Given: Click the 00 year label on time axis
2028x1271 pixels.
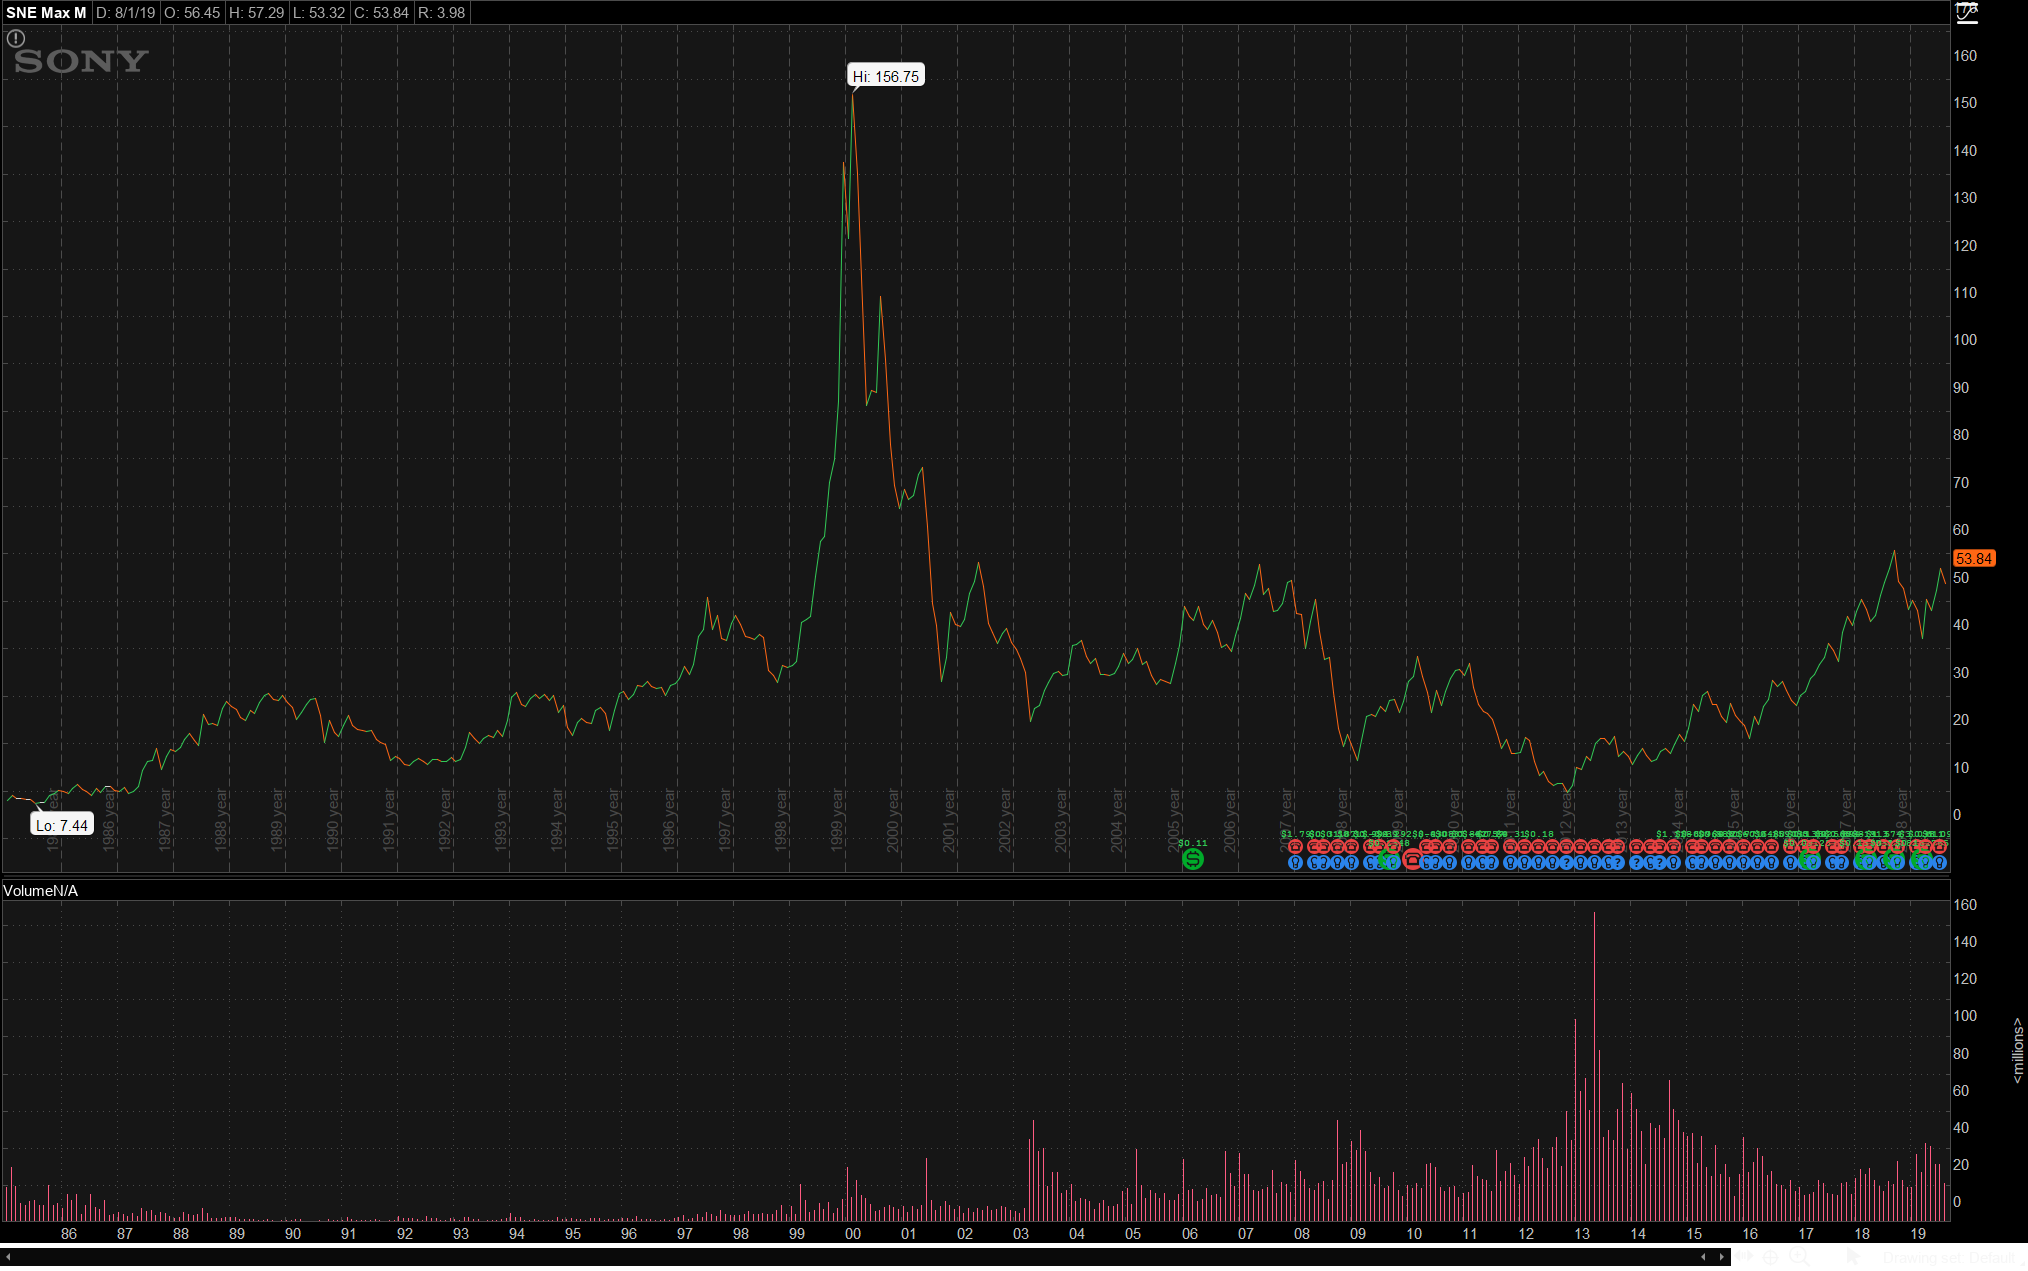Looking at the screenshot, I should click(852, 1234).
